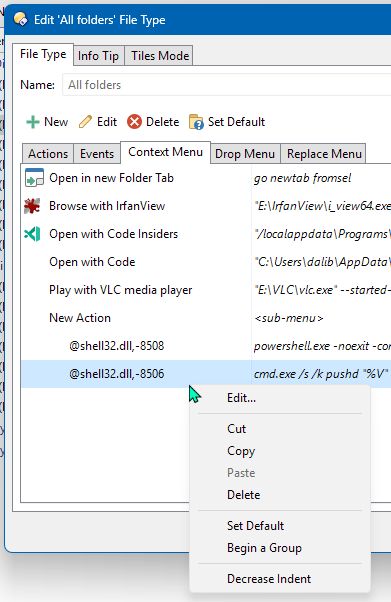Select the Open with Code Insiders label
Viewport: 391px width, 602px height.
(x=114, y=234)
